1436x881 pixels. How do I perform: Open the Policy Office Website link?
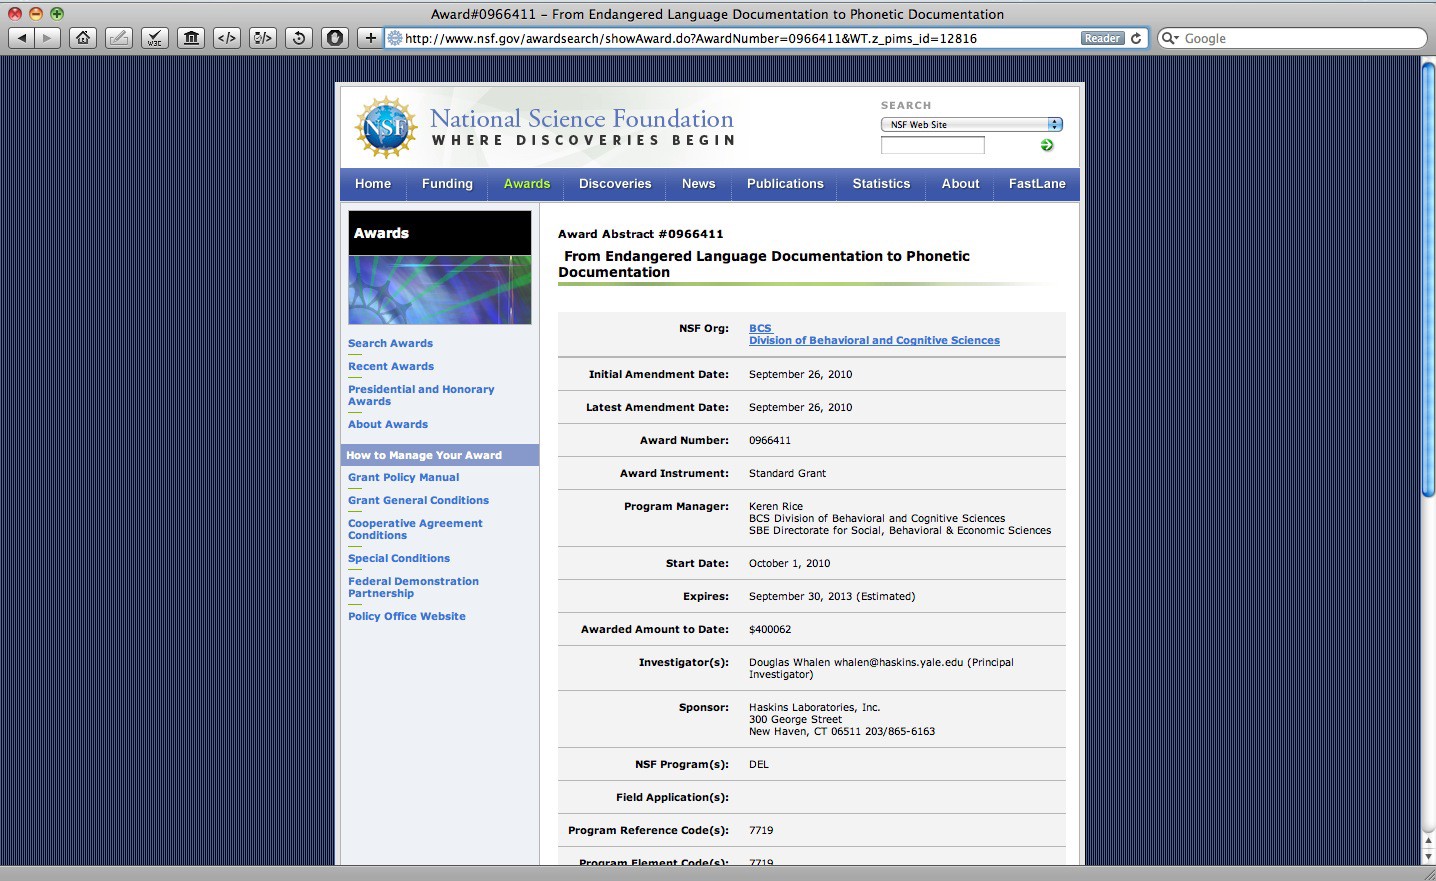407,616
